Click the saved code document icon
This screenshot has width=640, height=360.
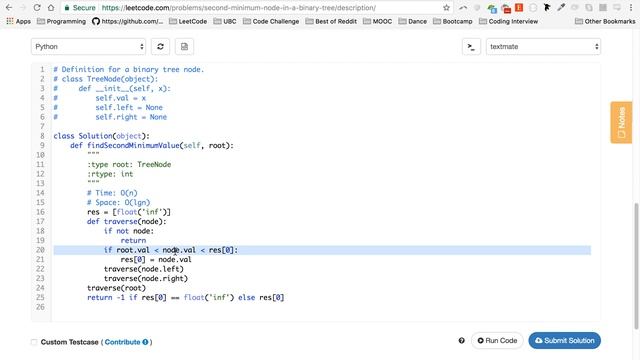[x=184, y=47]
